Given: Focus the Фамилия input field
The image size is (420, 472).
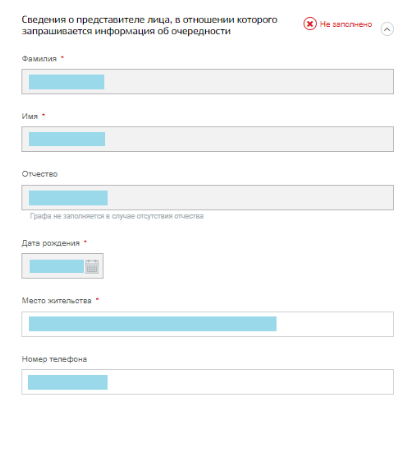Looking at the screenshot, I should 207,82.
